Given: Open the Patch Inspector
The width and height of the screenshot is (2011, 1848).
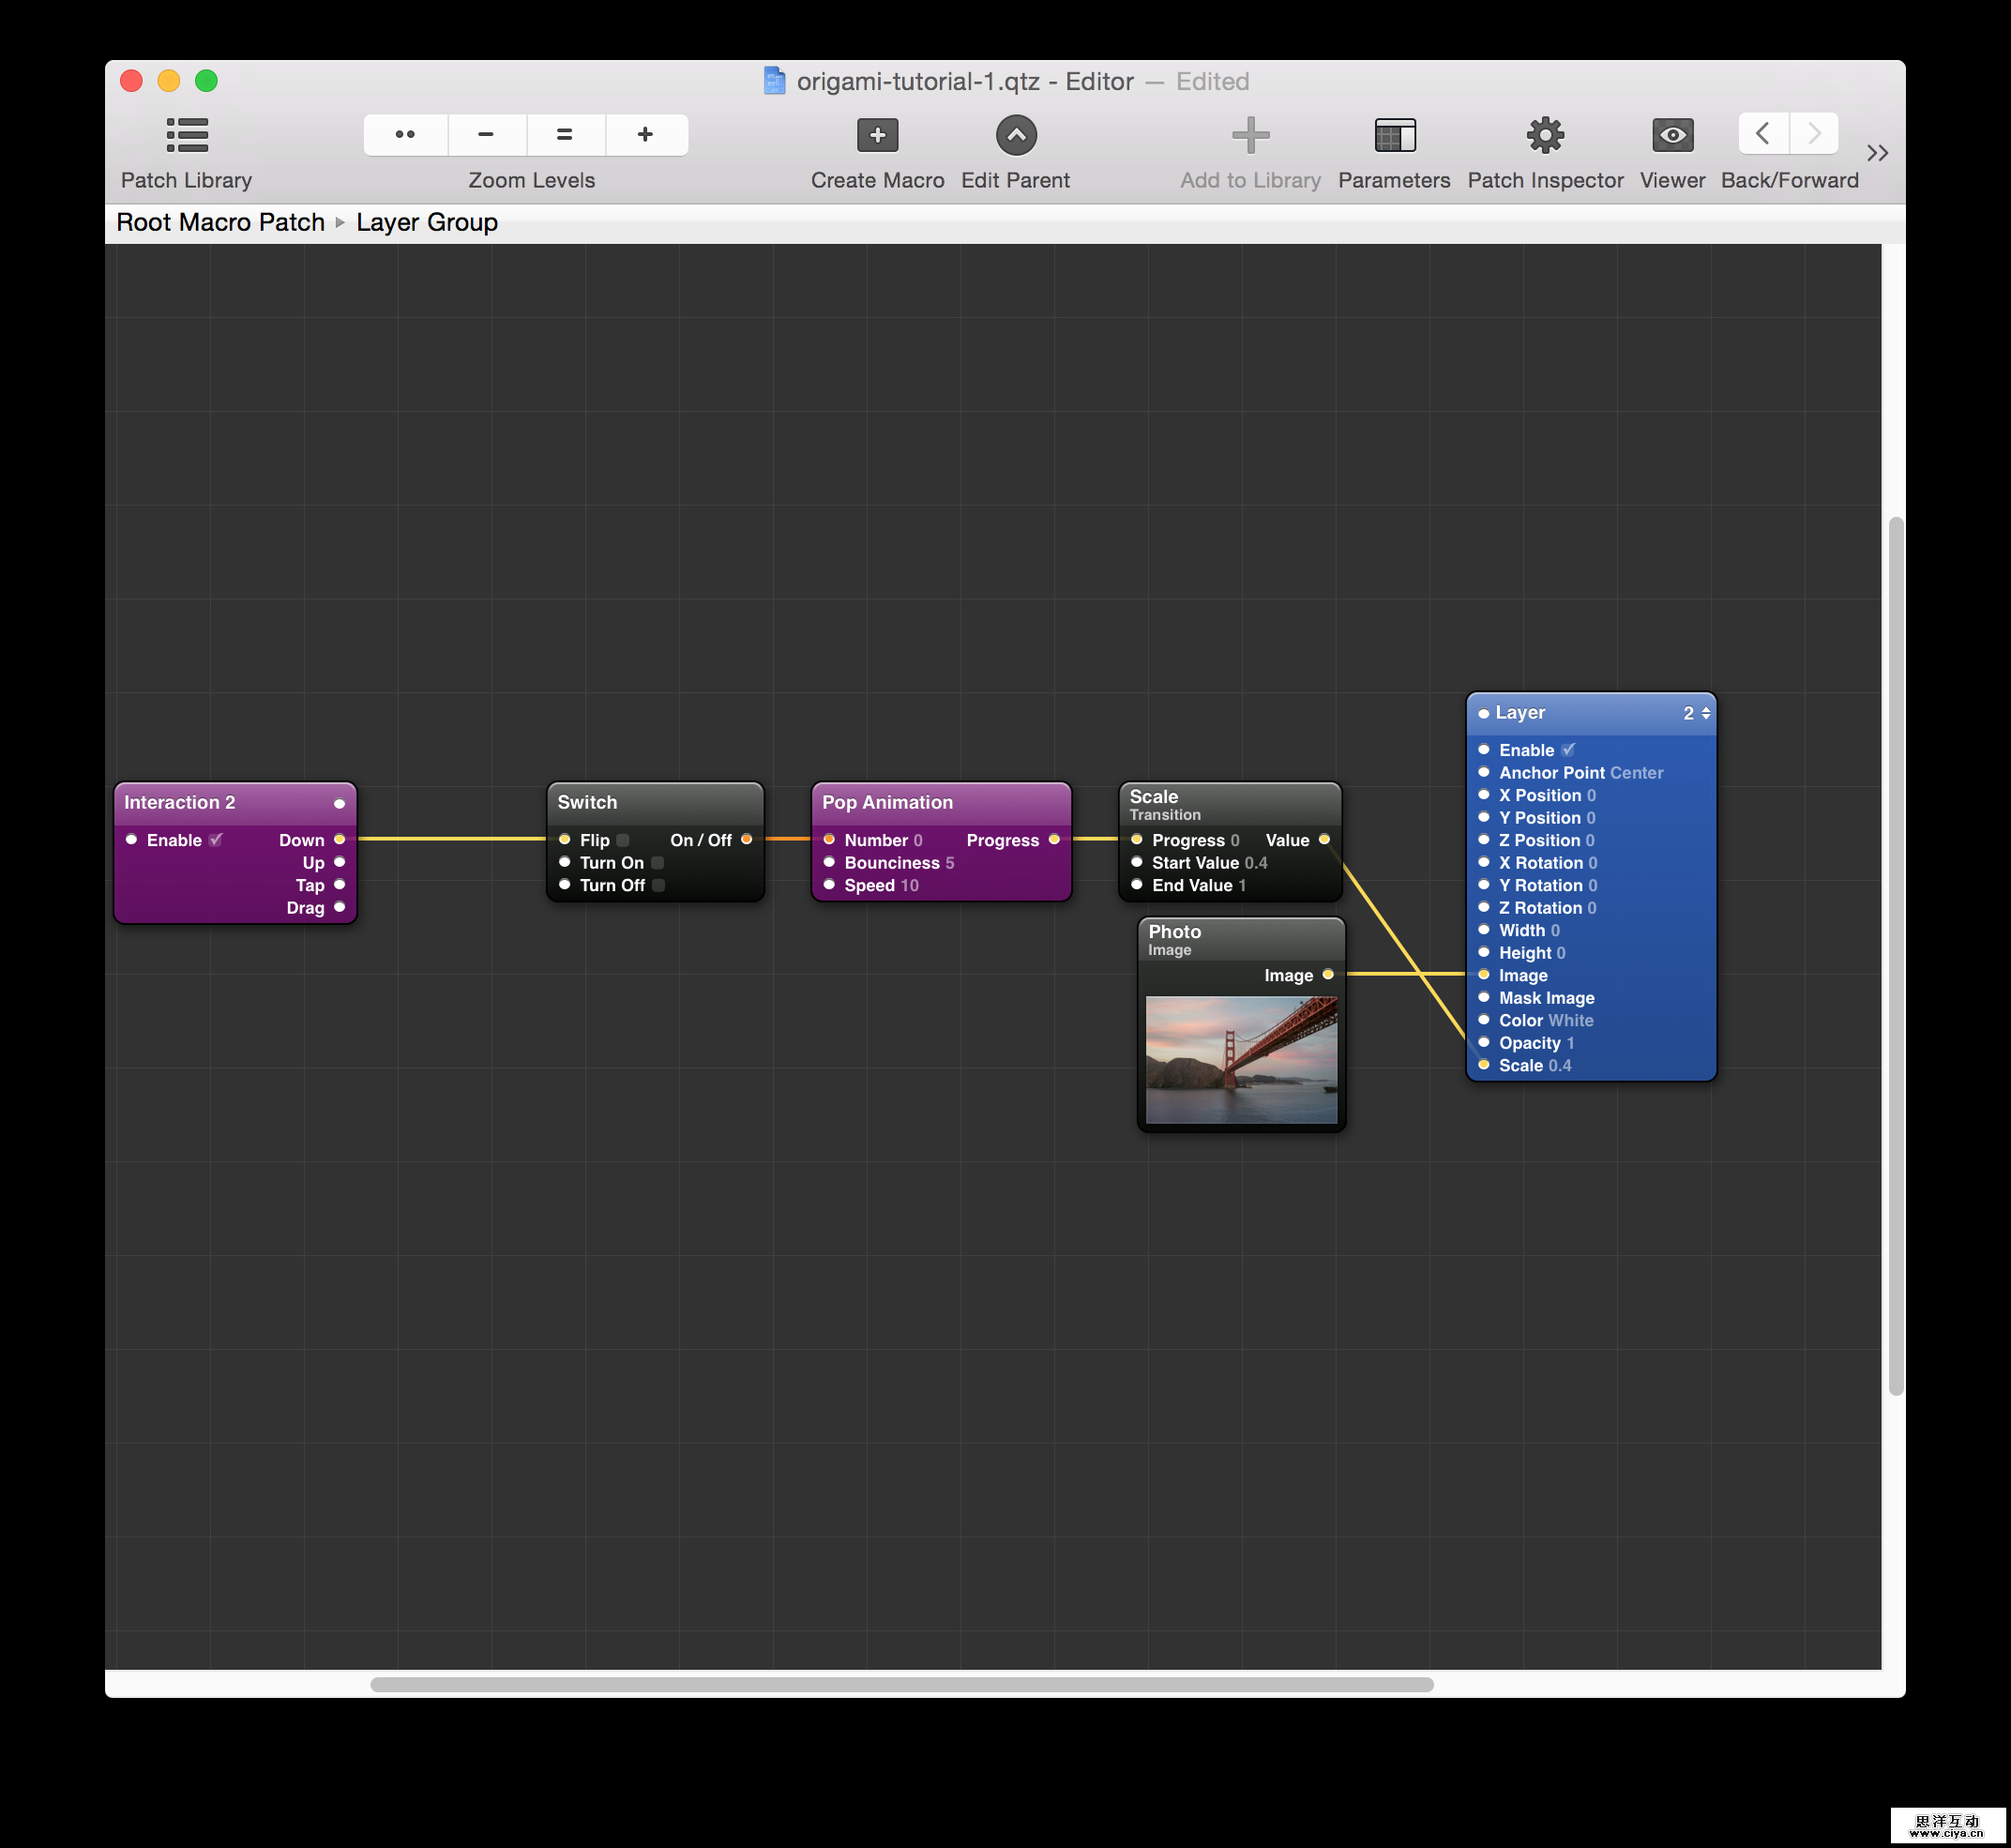Looking at the screenshot, I should coord(1544,135).
